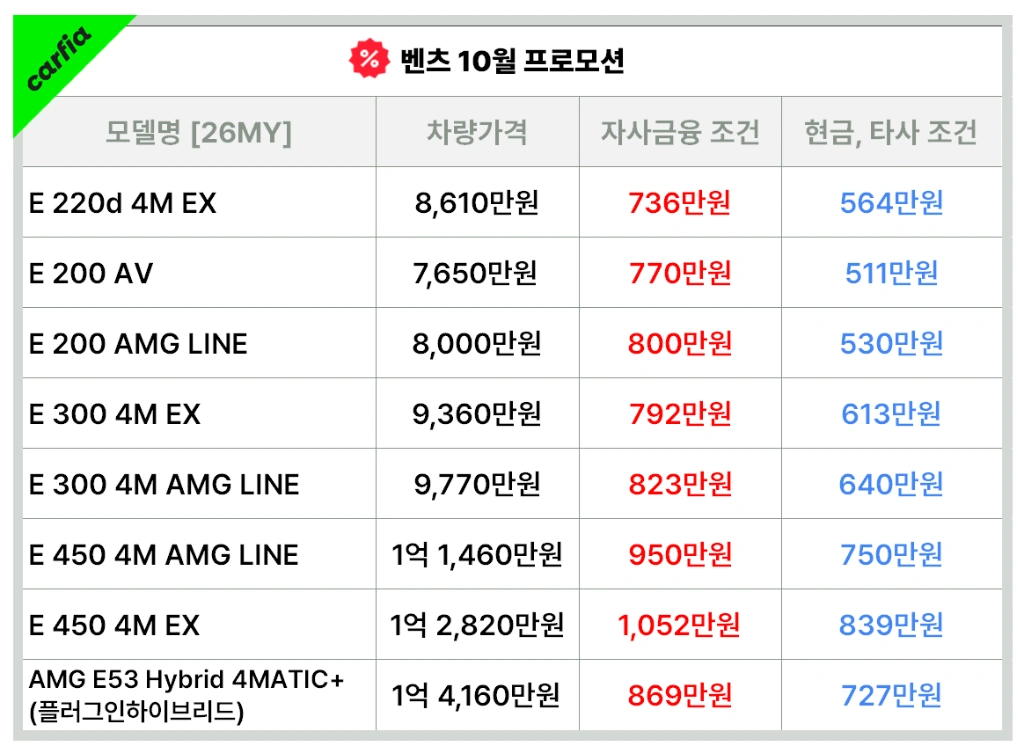The image size is (1024, 751).
Task: Pick the E 450 4M EX model name
Action: pos(114,626)
